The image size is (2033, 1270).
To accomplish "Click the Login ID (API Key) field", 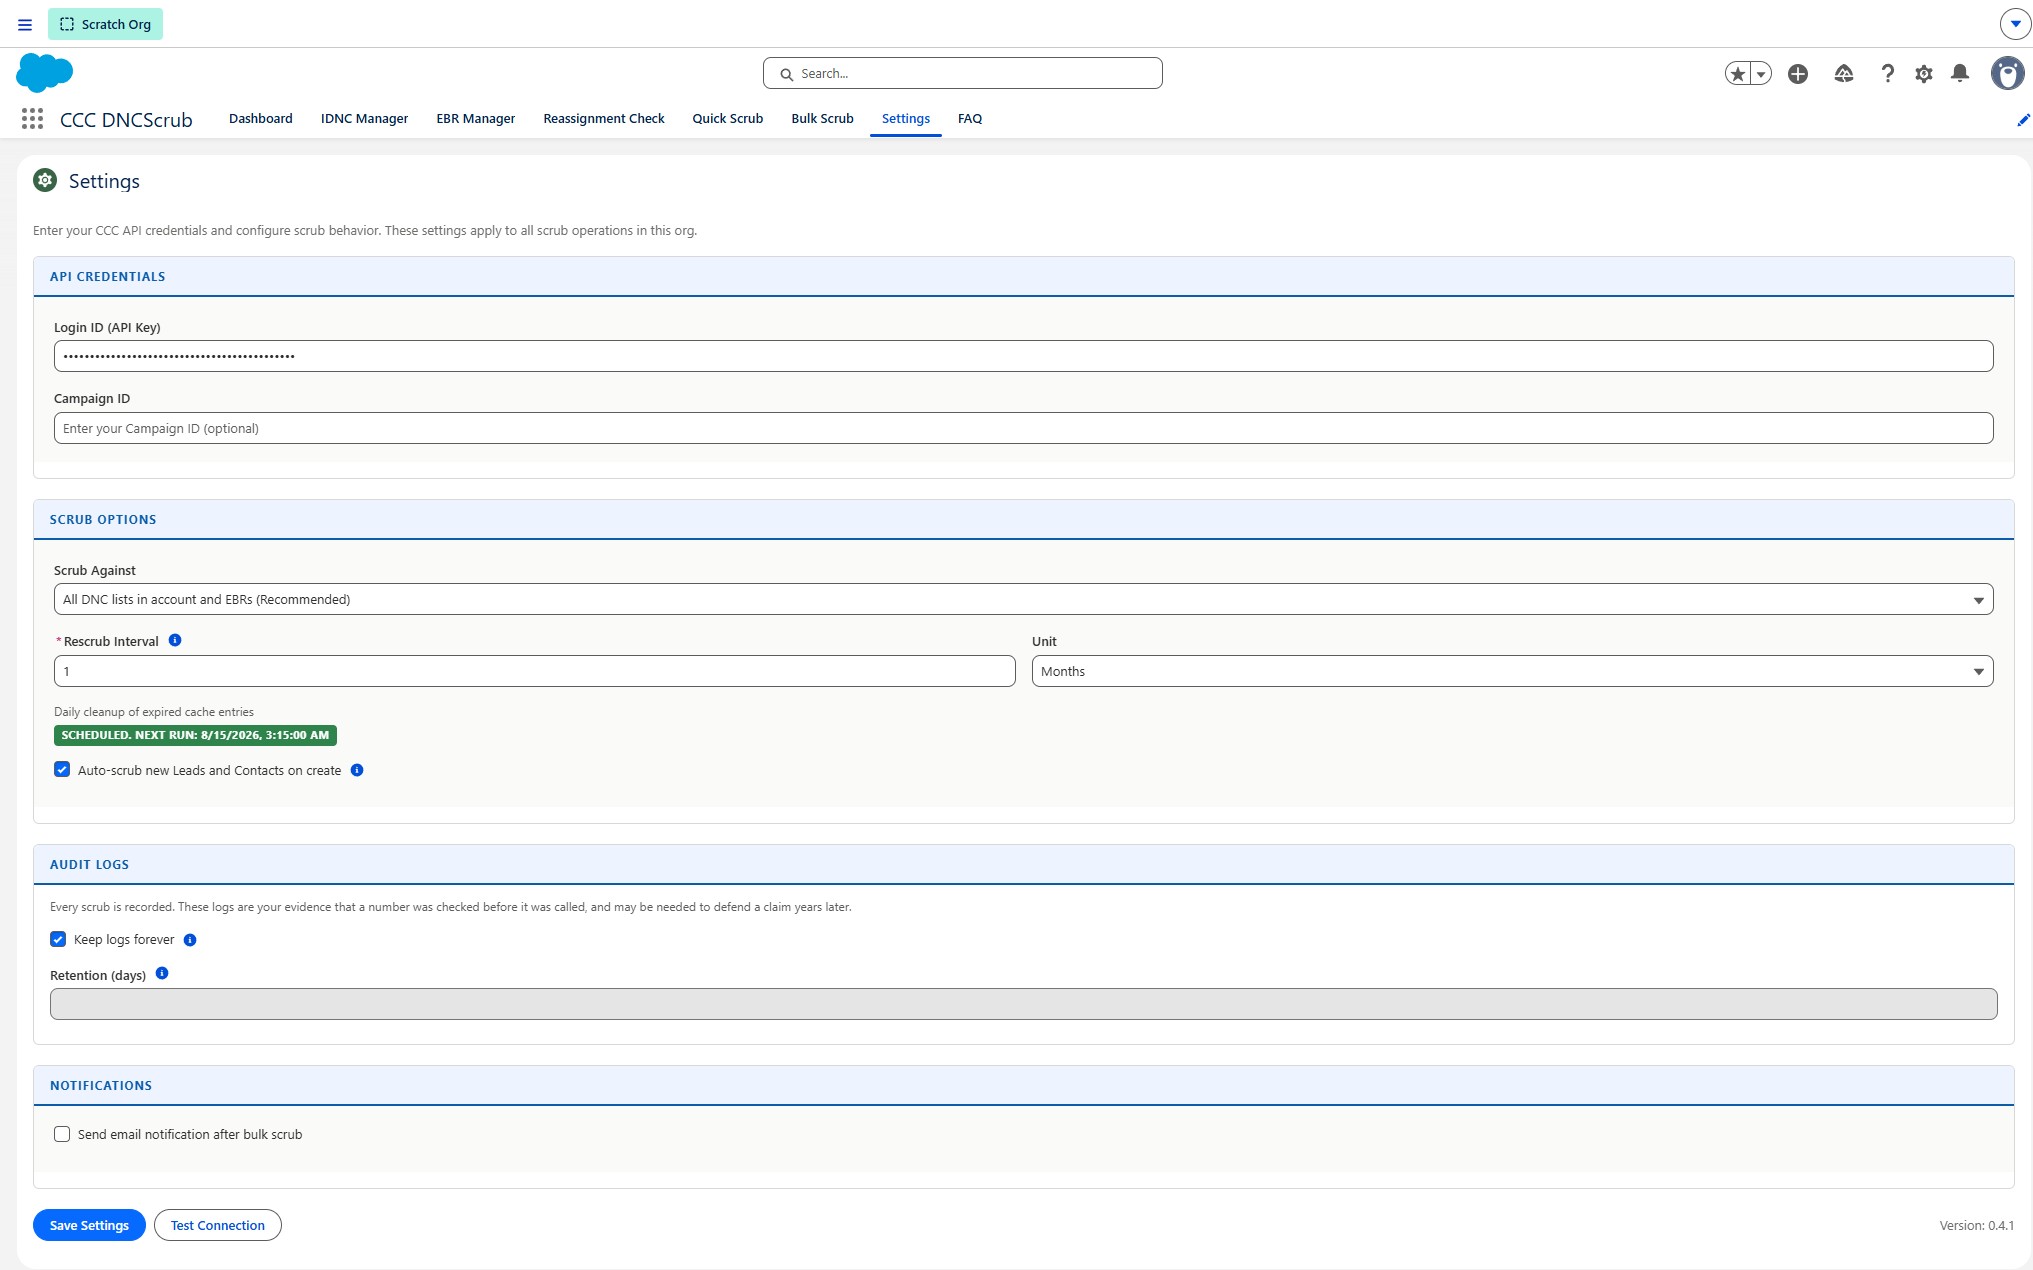I will click(x=1023, y=356).
